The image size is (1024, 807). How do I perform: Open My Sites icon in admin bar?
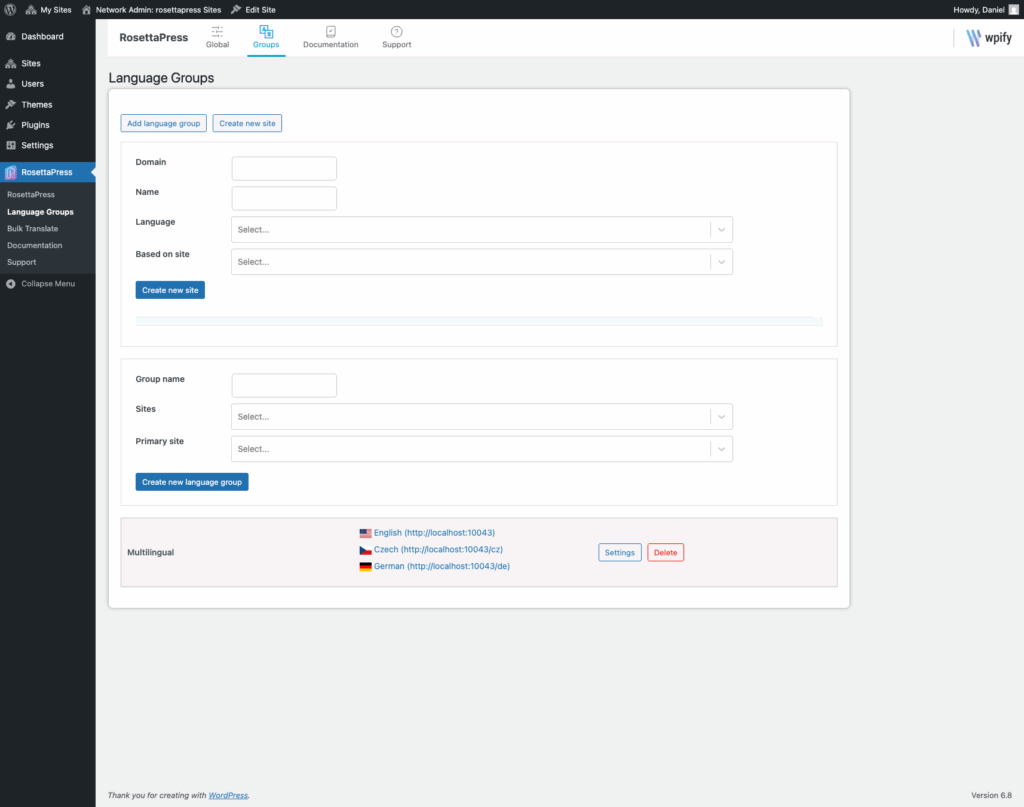tap(31, 10)
